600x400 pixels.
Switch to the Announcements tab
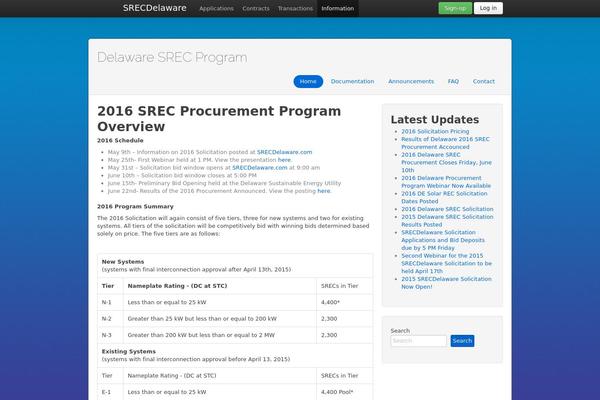(x=411, y=82)
